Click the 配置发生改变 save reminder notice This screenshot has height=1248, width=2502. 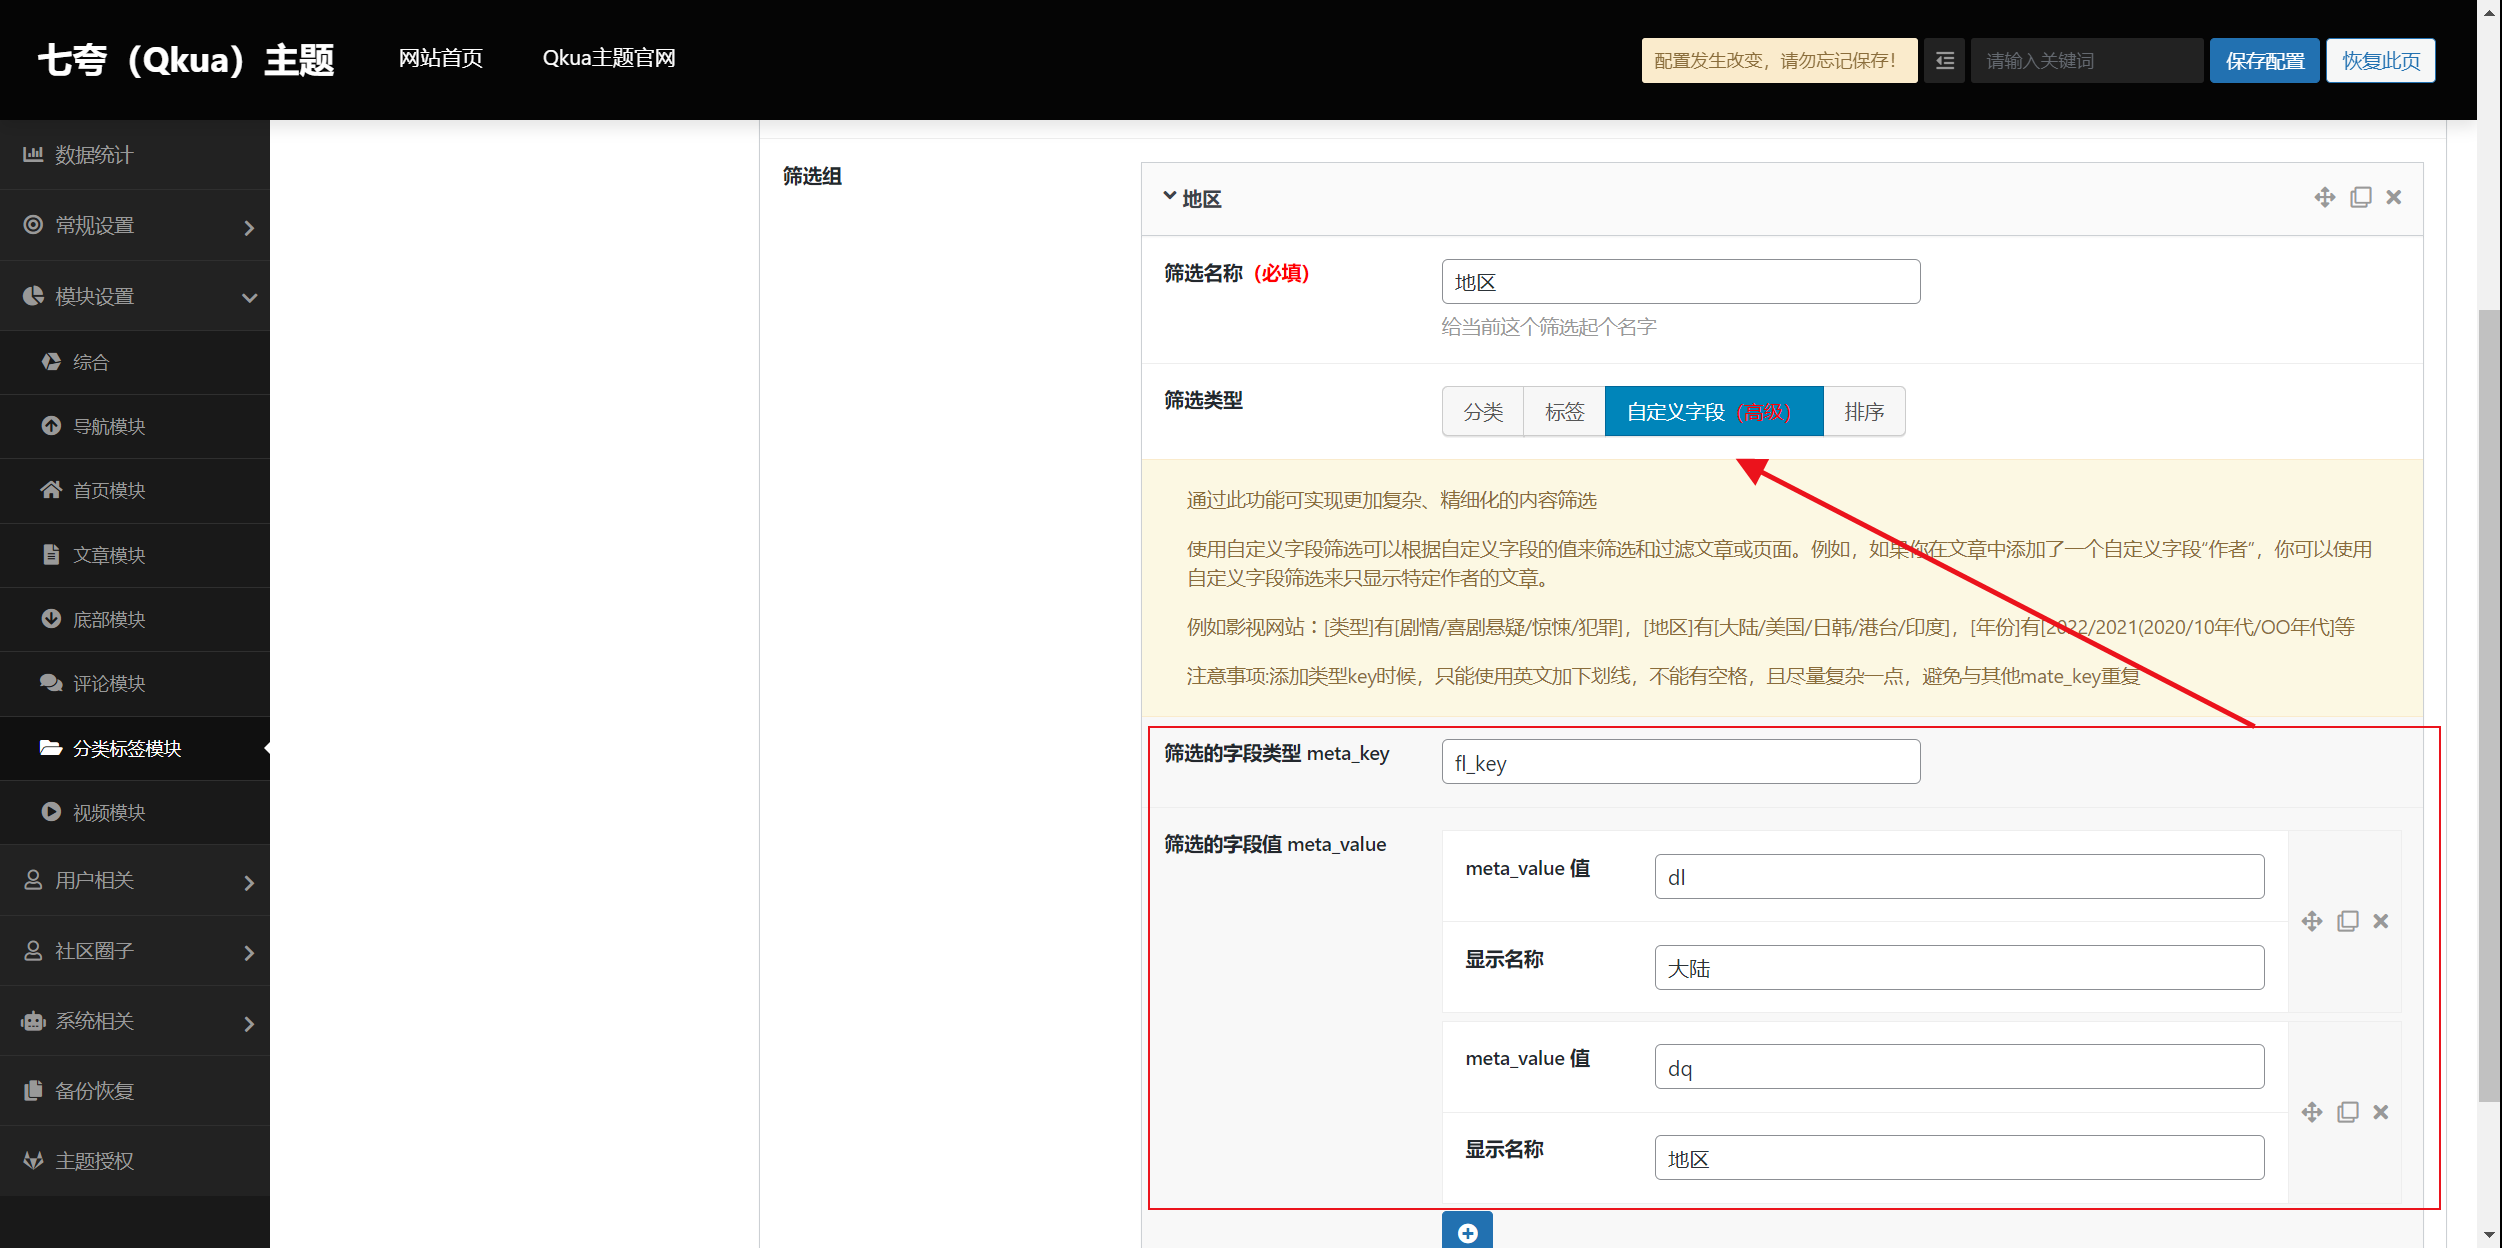(x=1779, y=61)
